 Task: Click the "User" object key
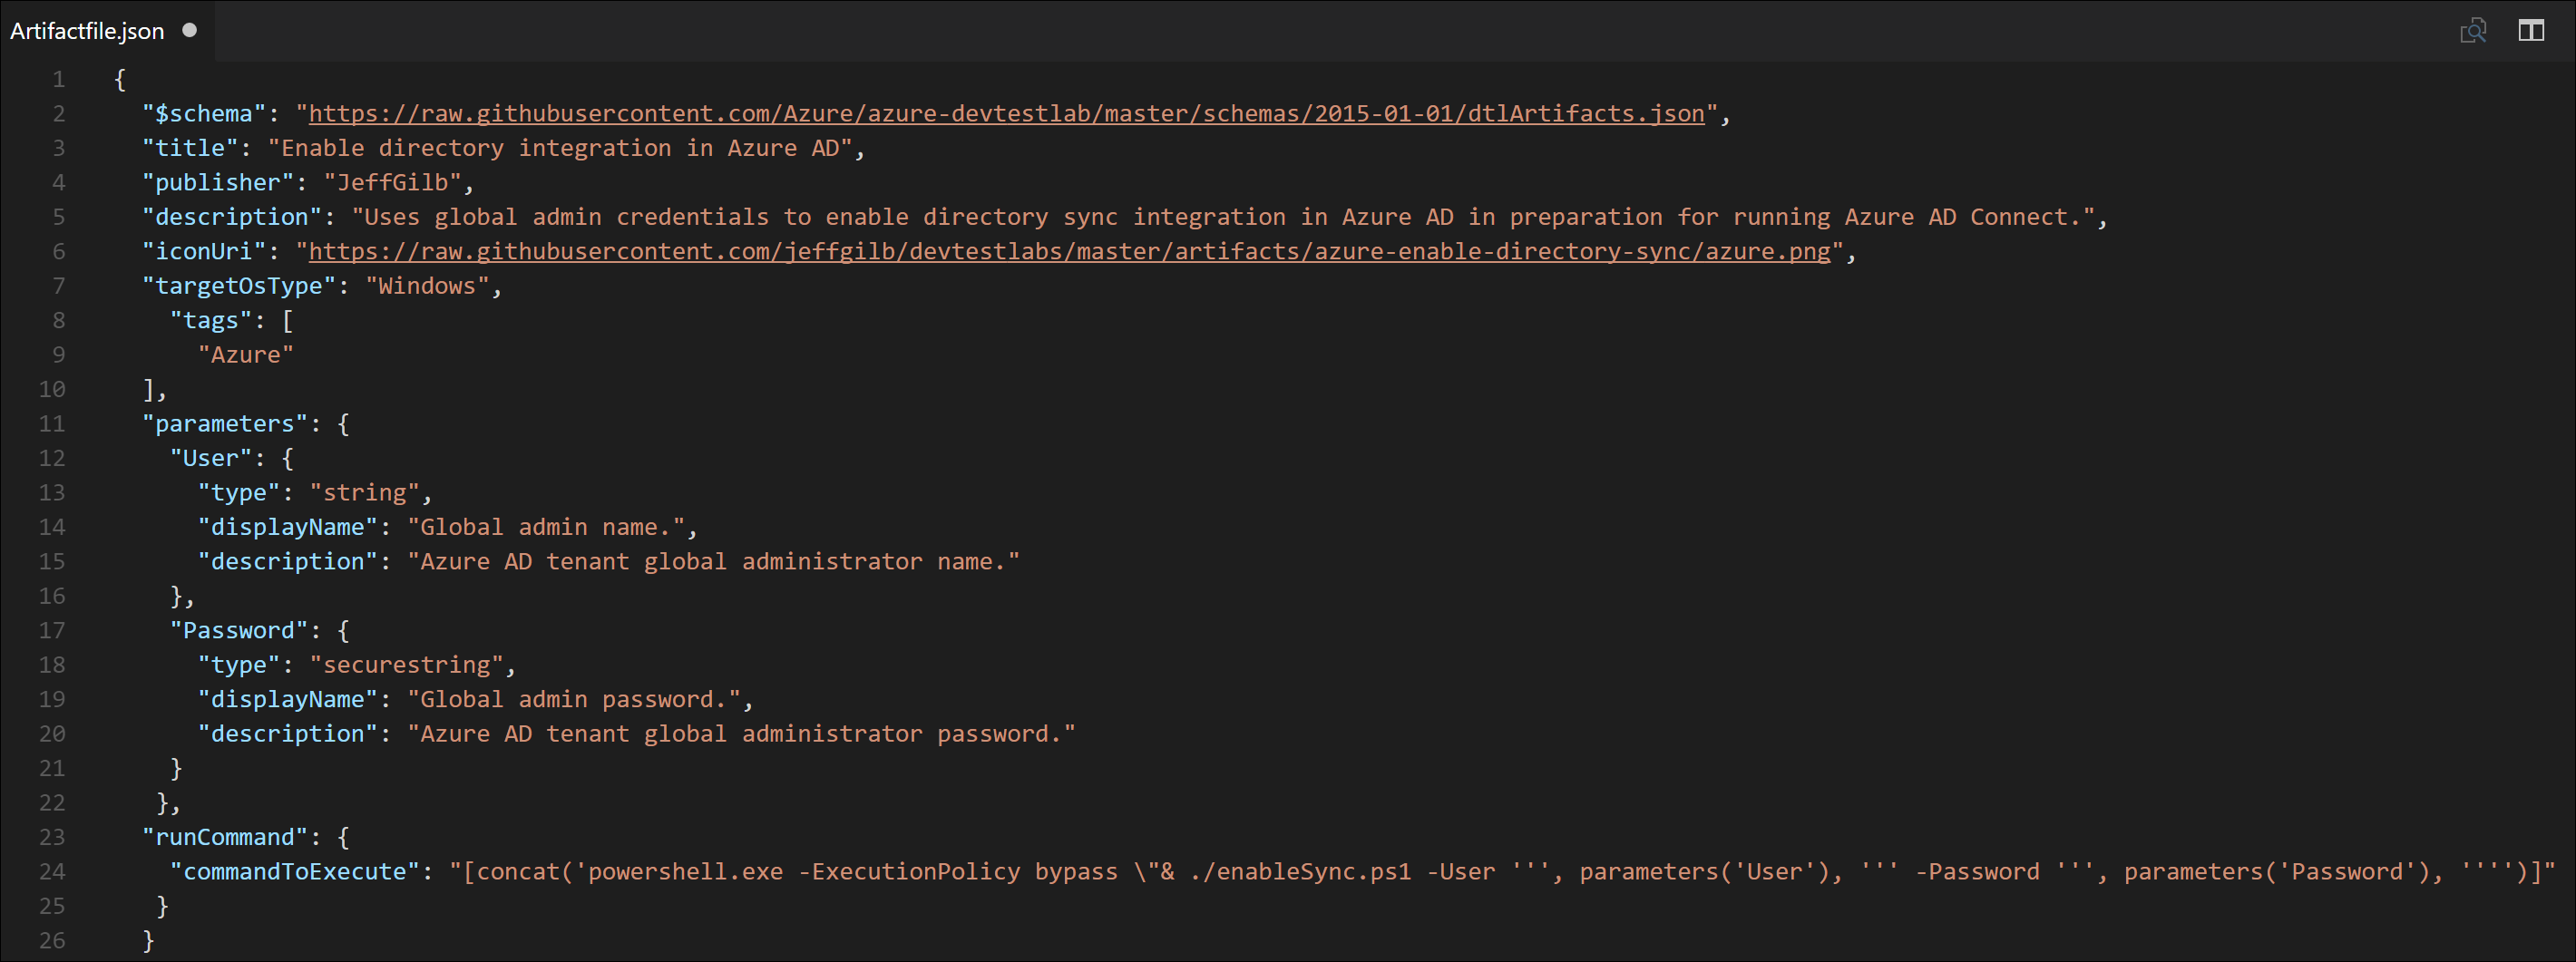211,458
